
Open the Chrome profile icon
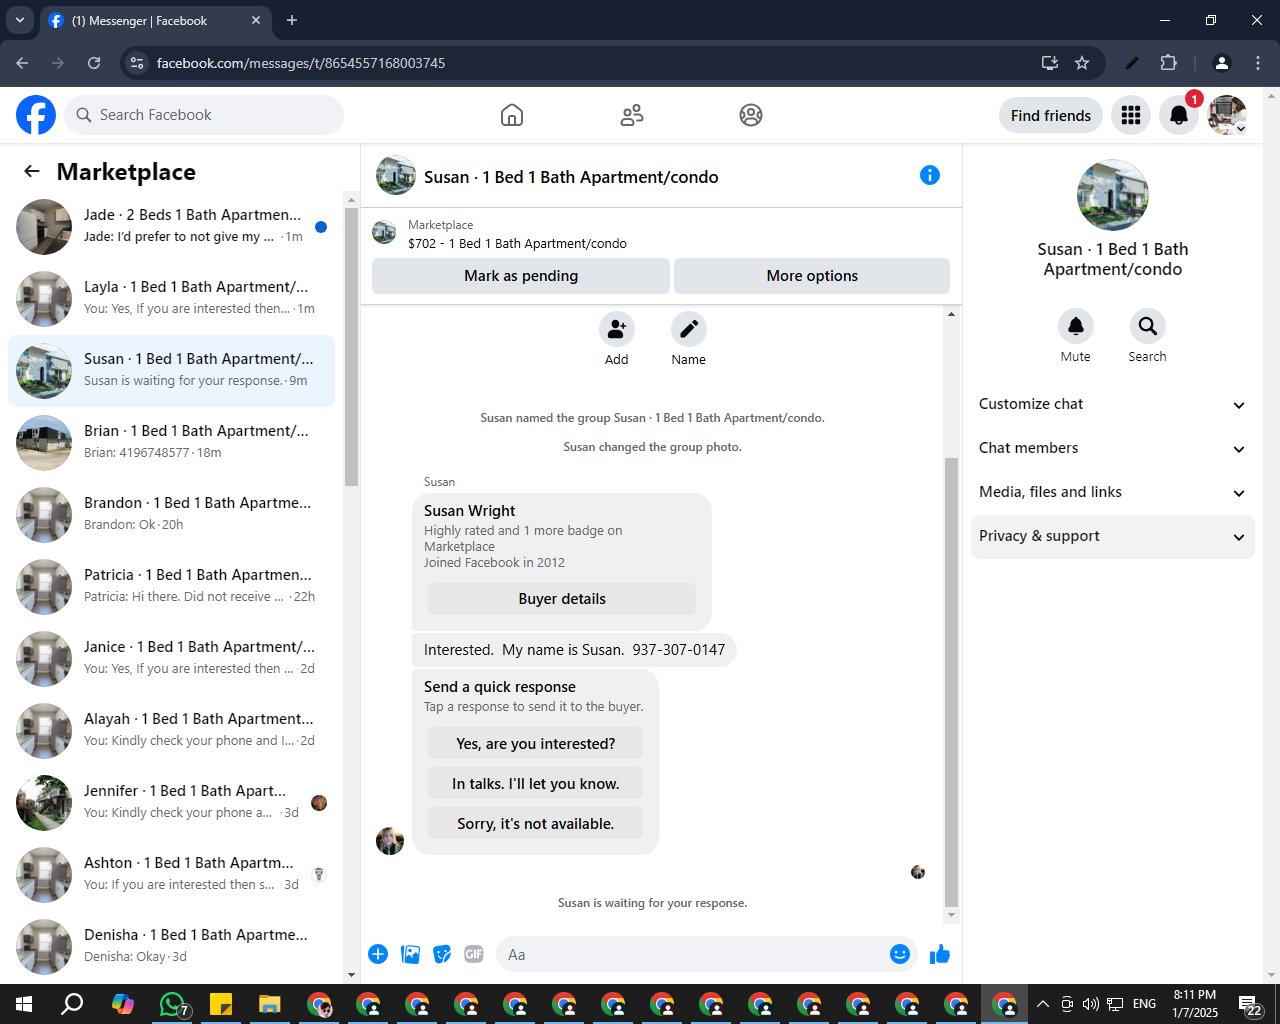(1222, 63)
